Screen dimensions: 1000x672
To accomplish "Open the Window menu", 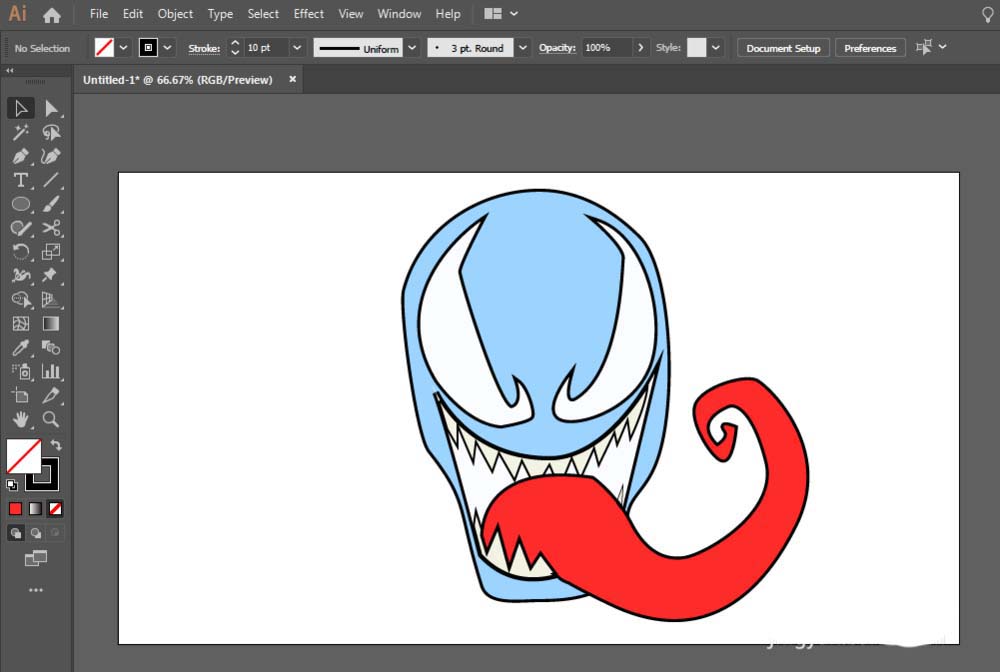I will tap(399, 13).
